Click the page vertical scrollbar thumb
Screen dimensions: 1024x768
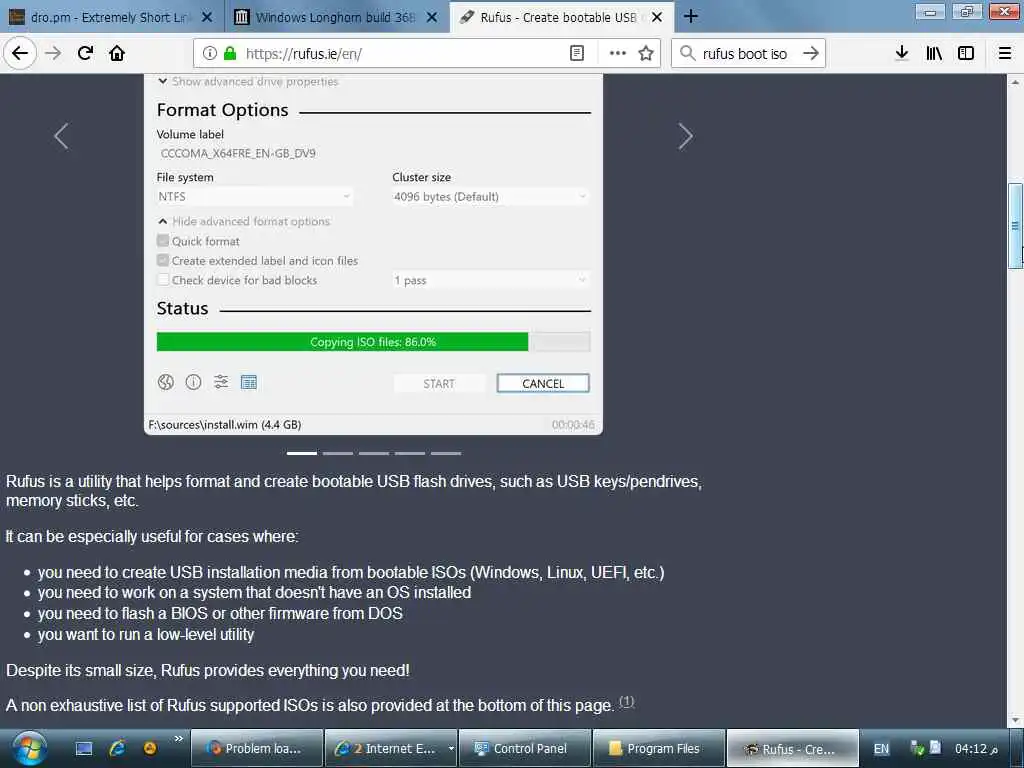(1015, 226)
